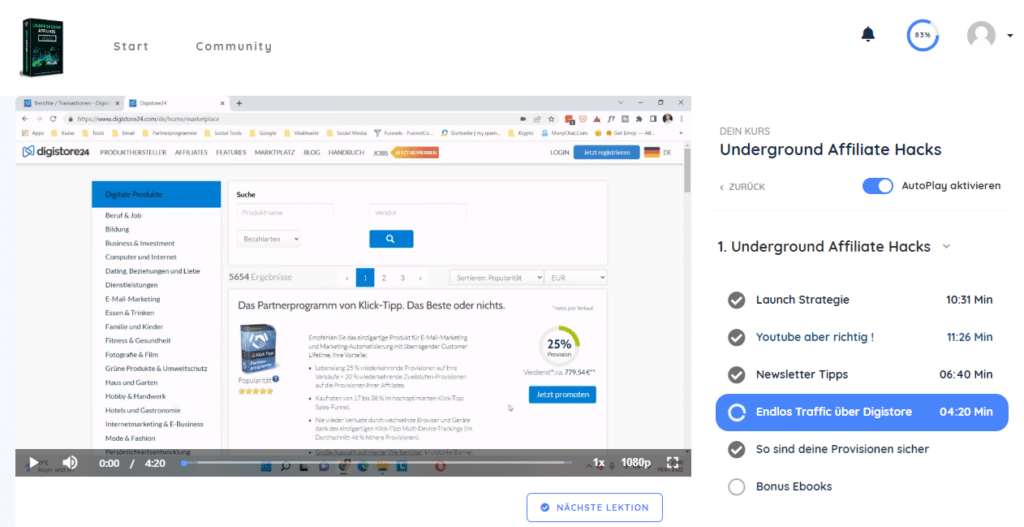The image size is (1024, 527).
Task: Go to results page 2
Action: [384, 278]
